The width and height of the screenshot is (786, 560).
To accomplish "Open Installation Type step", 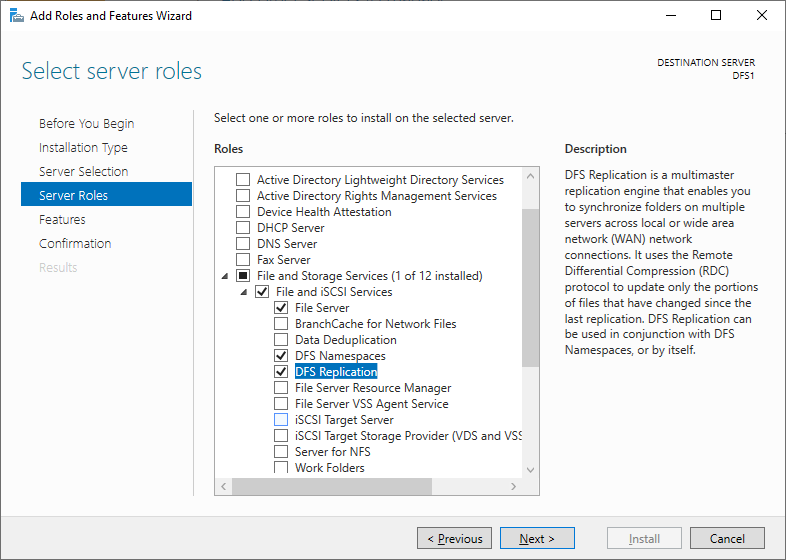I will pos(83,147).
